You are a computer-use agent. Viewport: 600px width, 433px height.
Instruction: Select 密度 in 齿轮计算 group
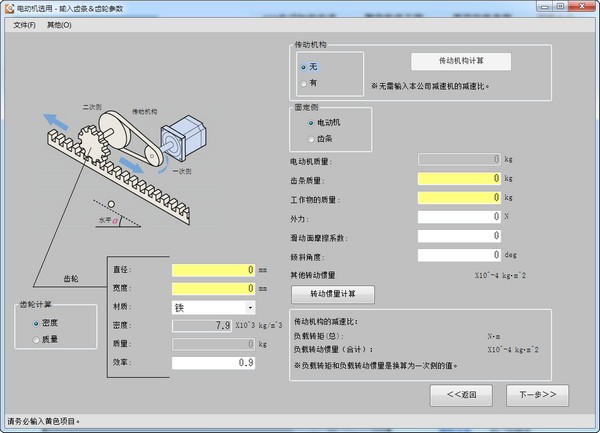45,323
